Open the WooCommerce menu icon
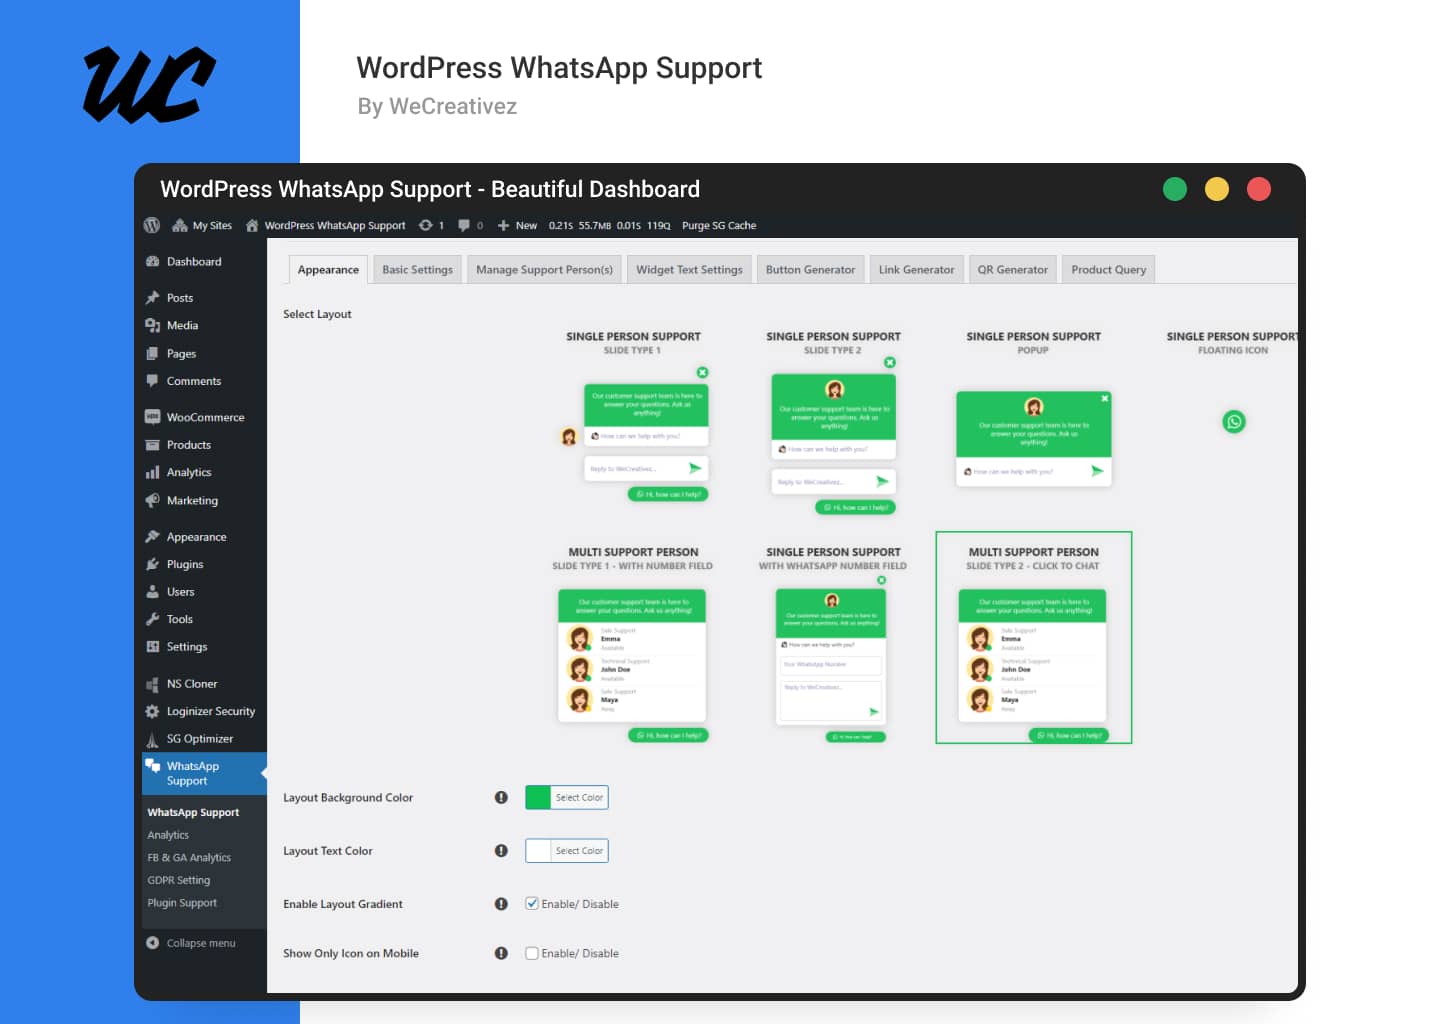 [153, 417]
